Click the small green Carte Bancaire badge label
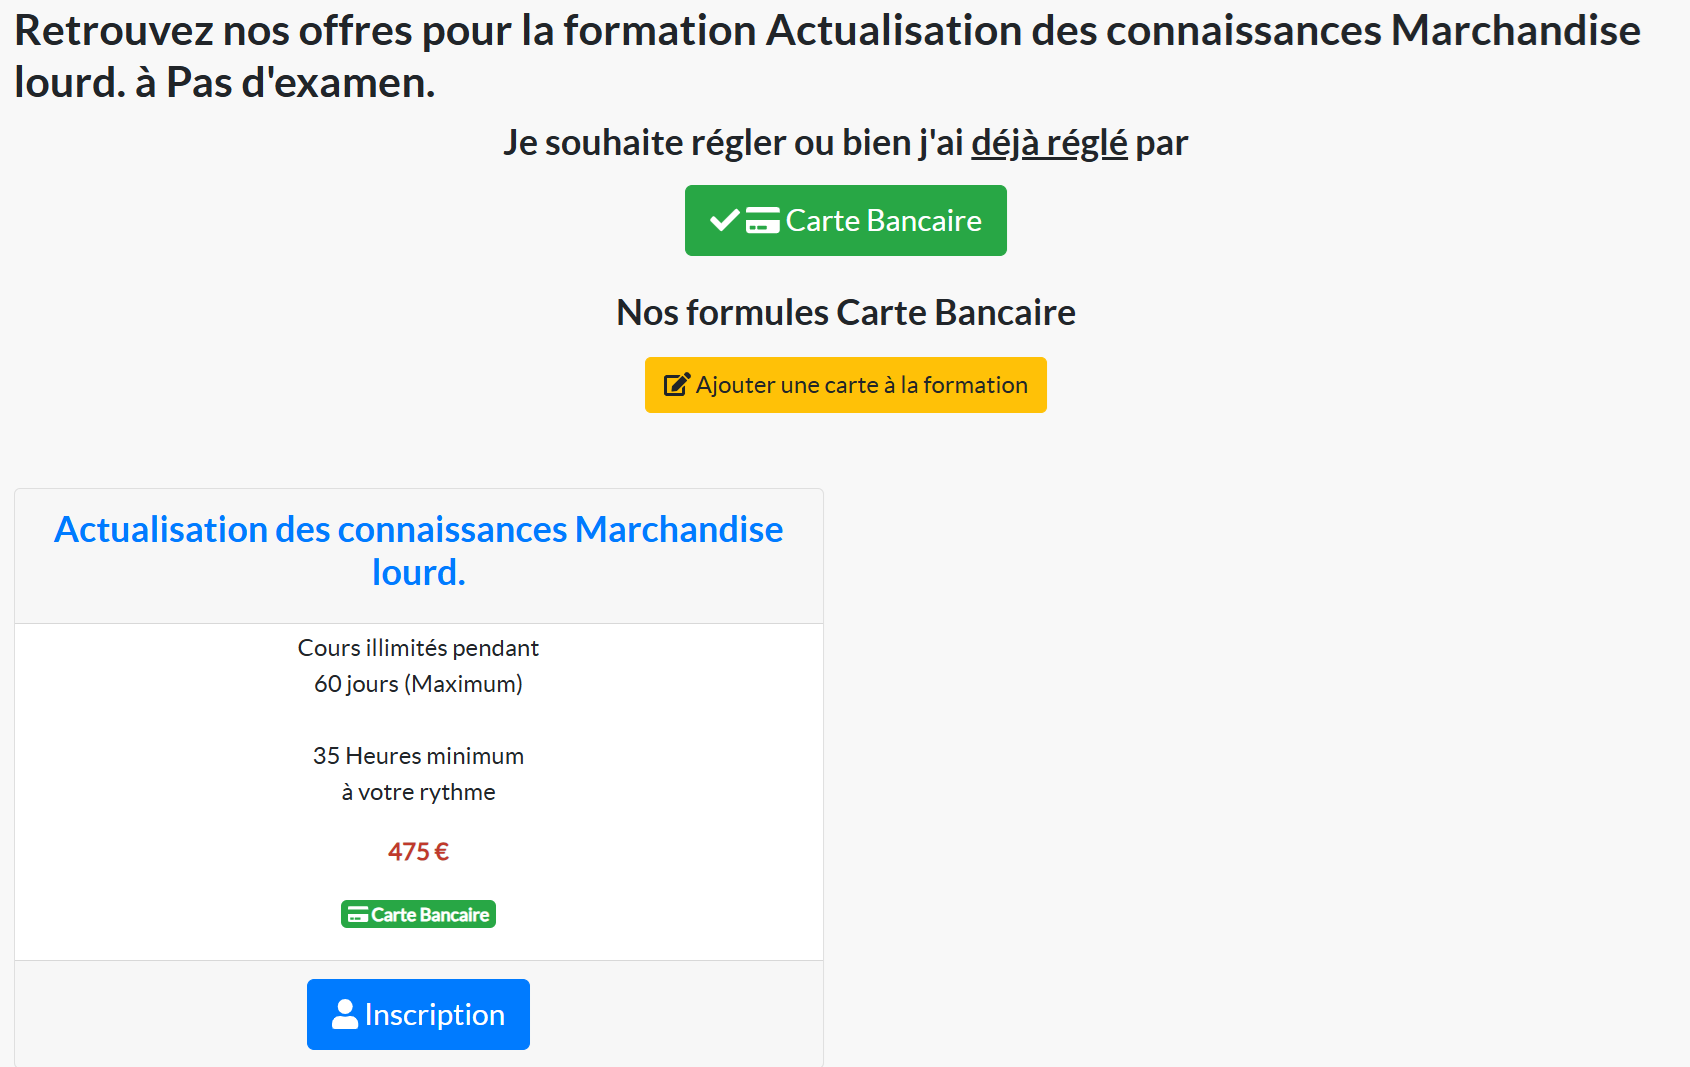 pyautogui.click(x=430, y=915)
